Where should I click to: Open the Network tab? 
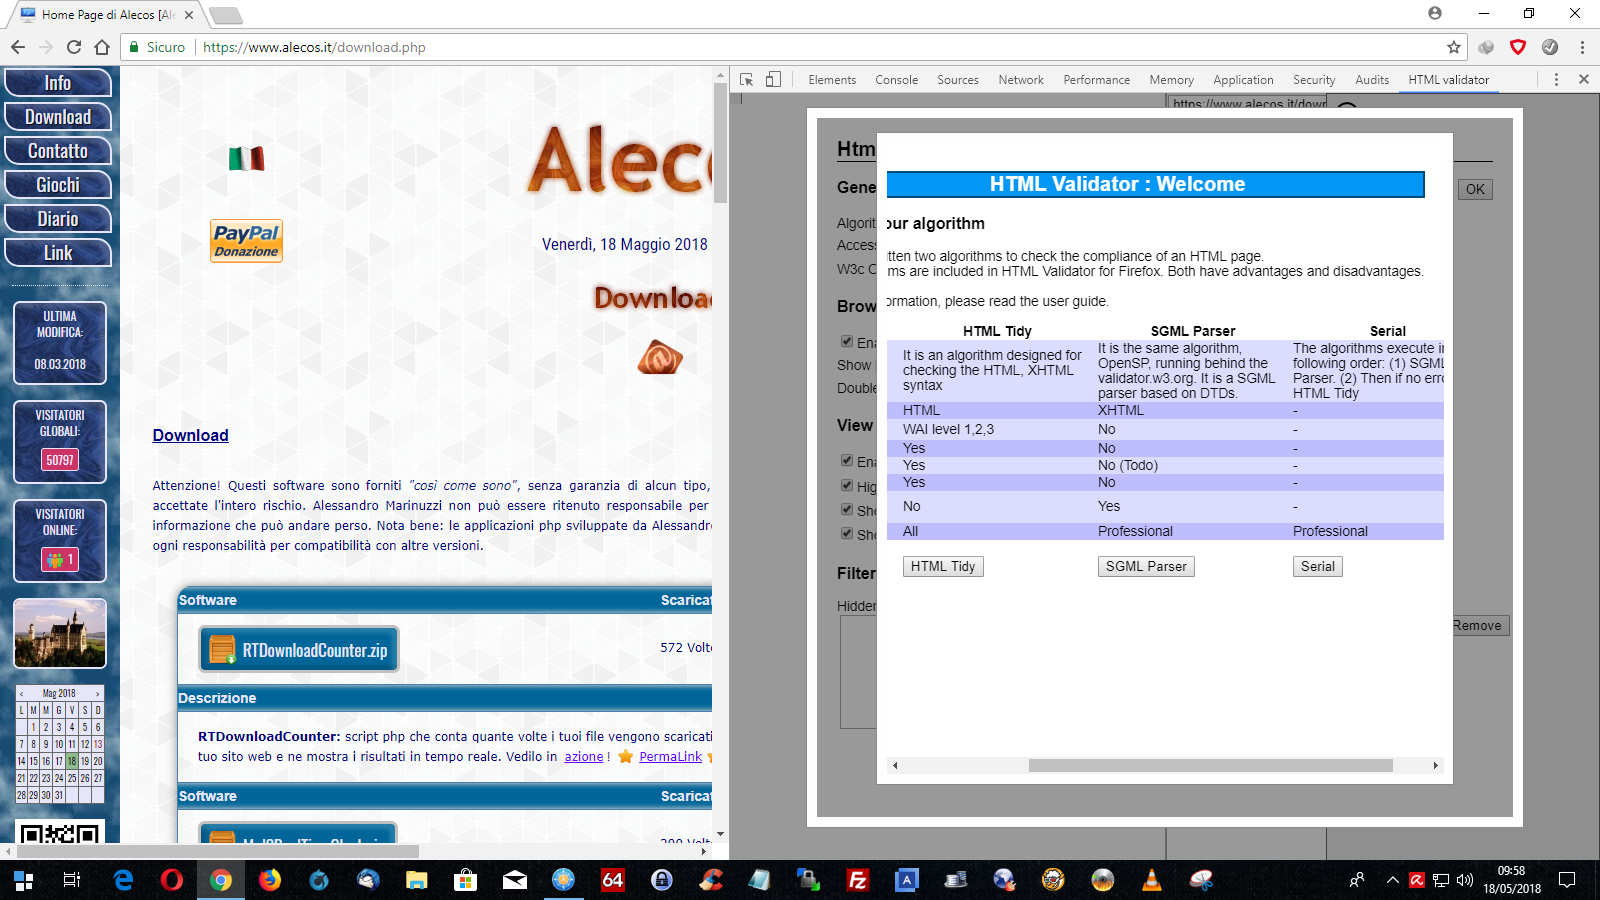(1020, 80)
